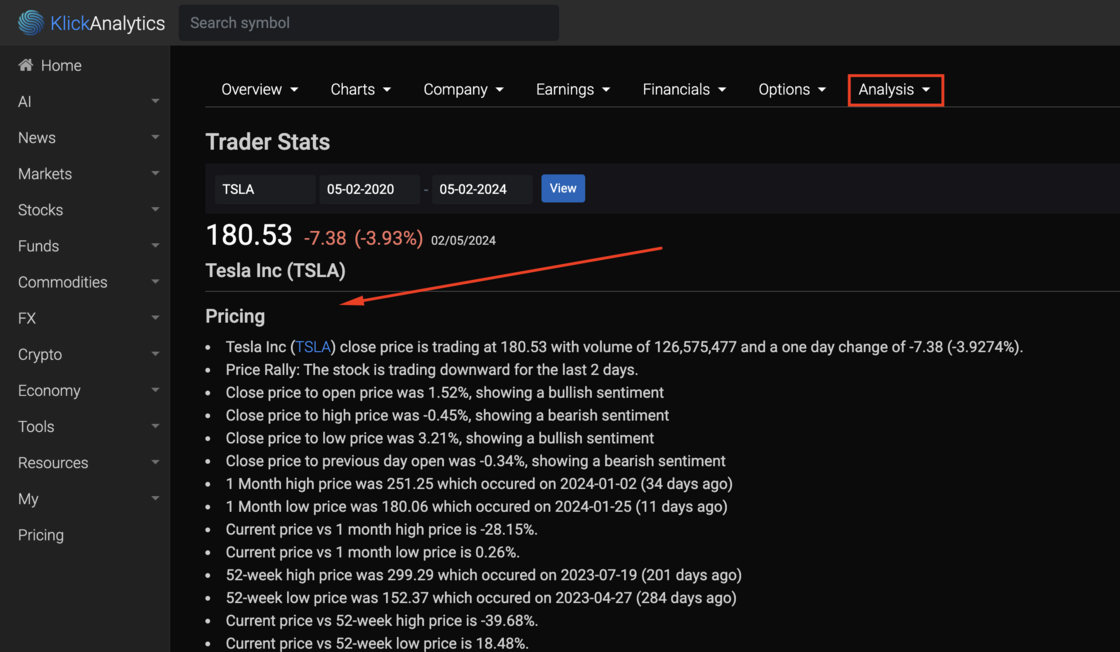The image size is (1120, 652).
Task: Expand the Stocks sidebar arrow
Action: [x=155, y=209]
